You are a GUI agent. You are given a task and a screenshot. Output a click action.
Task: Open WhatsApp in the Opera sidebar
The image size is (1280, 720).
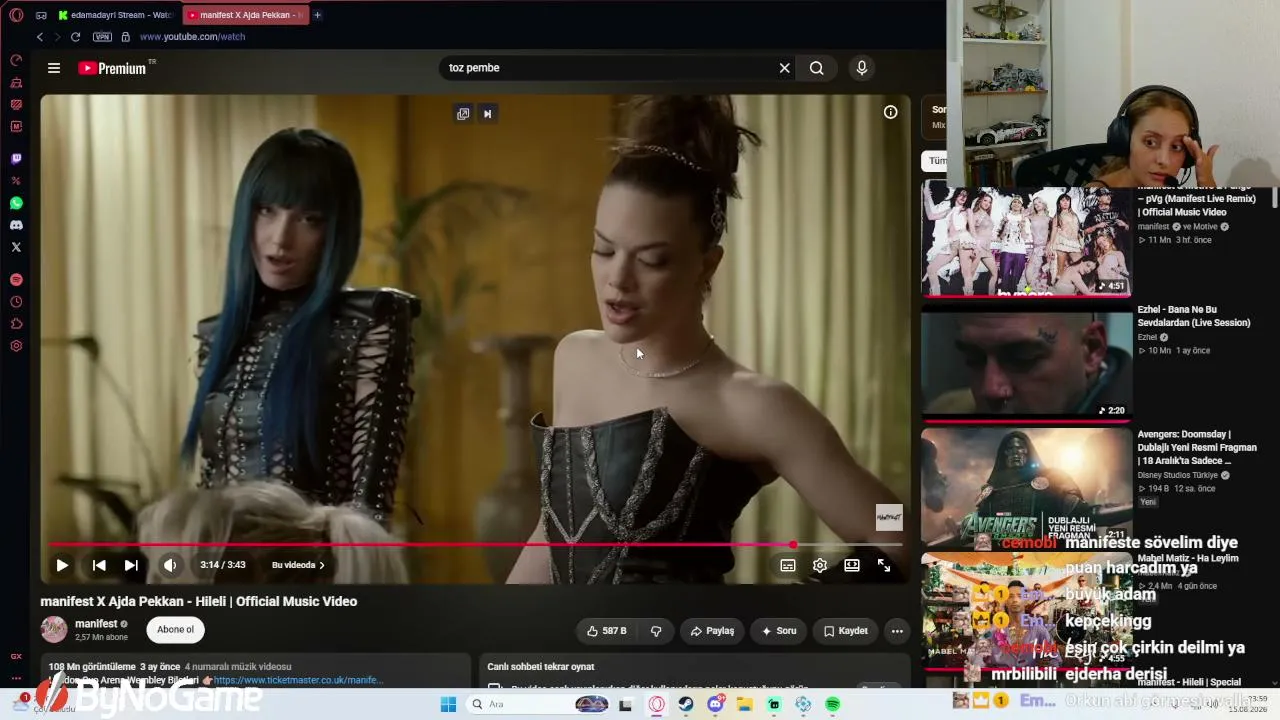coord(16,203)
